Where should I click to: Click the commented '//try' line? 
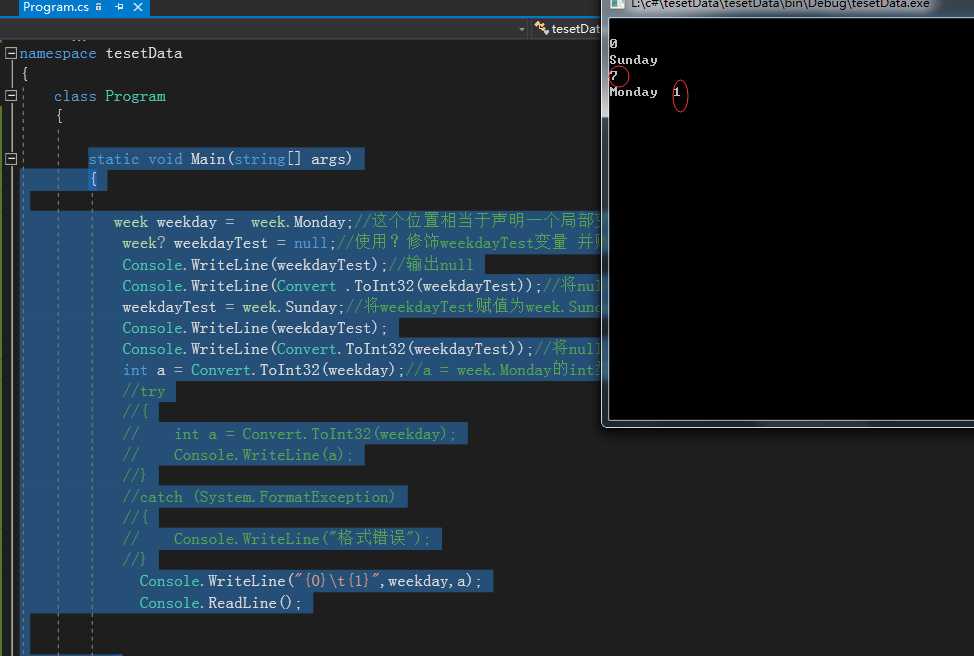coord(144,391)
